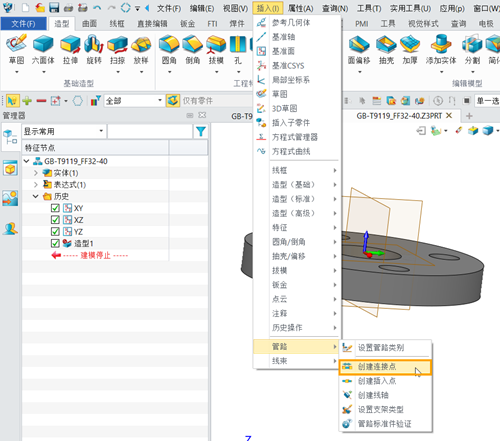500x441 pixels.
Task: Select the 抽壳 shell tool
Action: 386,49
